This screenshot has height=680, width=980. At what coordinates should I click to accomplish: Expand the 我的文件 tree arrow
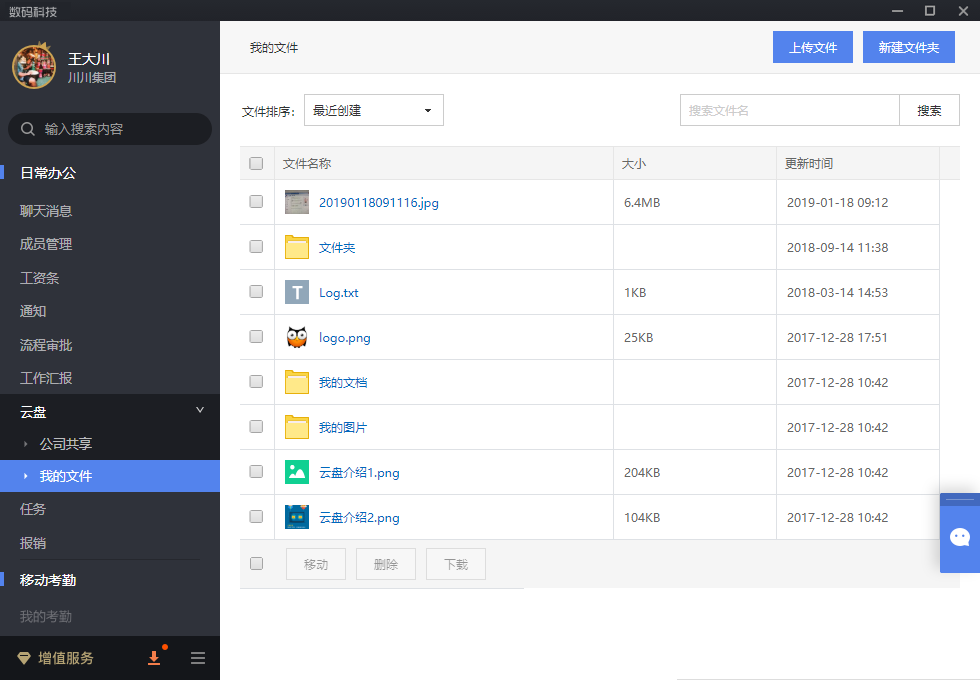click(x=26, y=476)
